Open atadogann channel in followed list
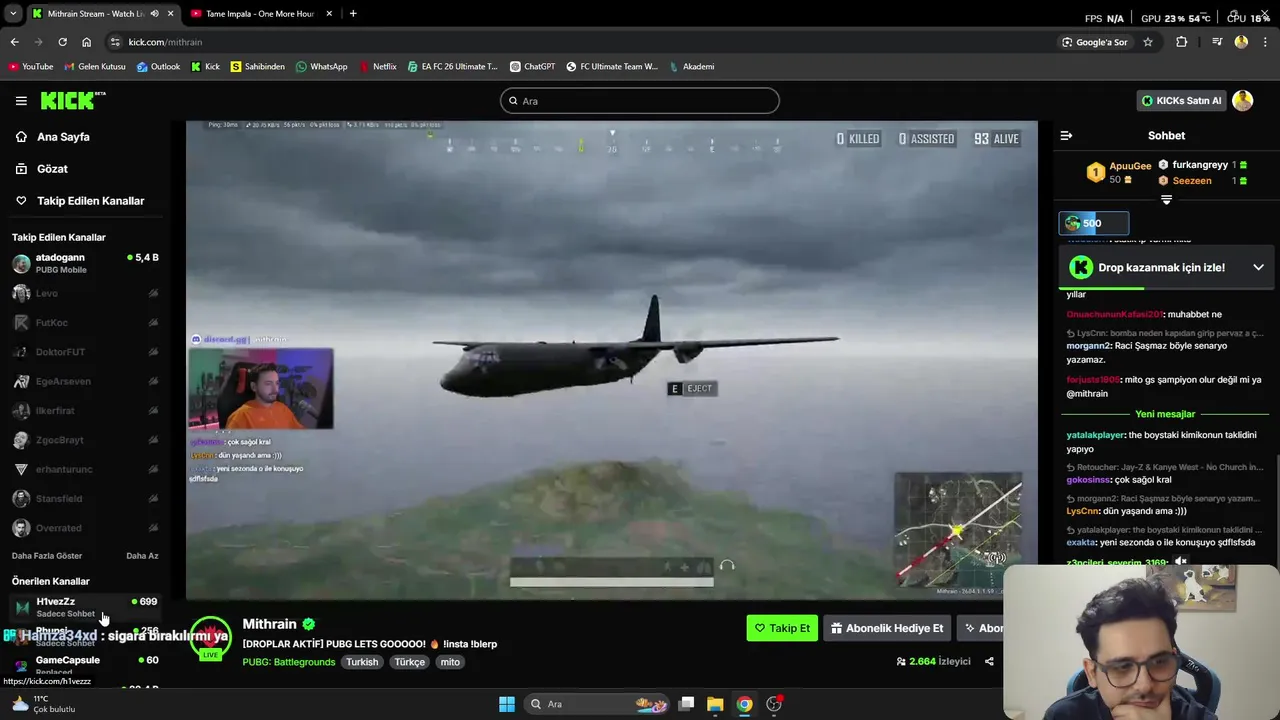 pos(85,263)
